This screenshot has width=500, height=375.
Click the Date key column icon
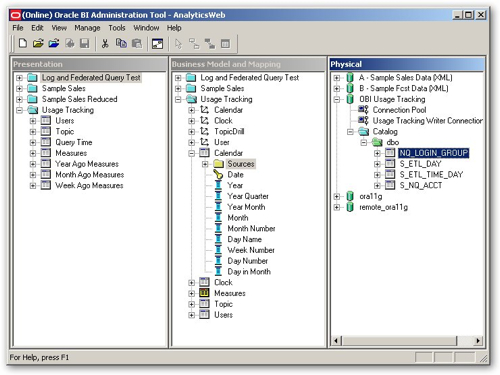click(x=218, y=175)
